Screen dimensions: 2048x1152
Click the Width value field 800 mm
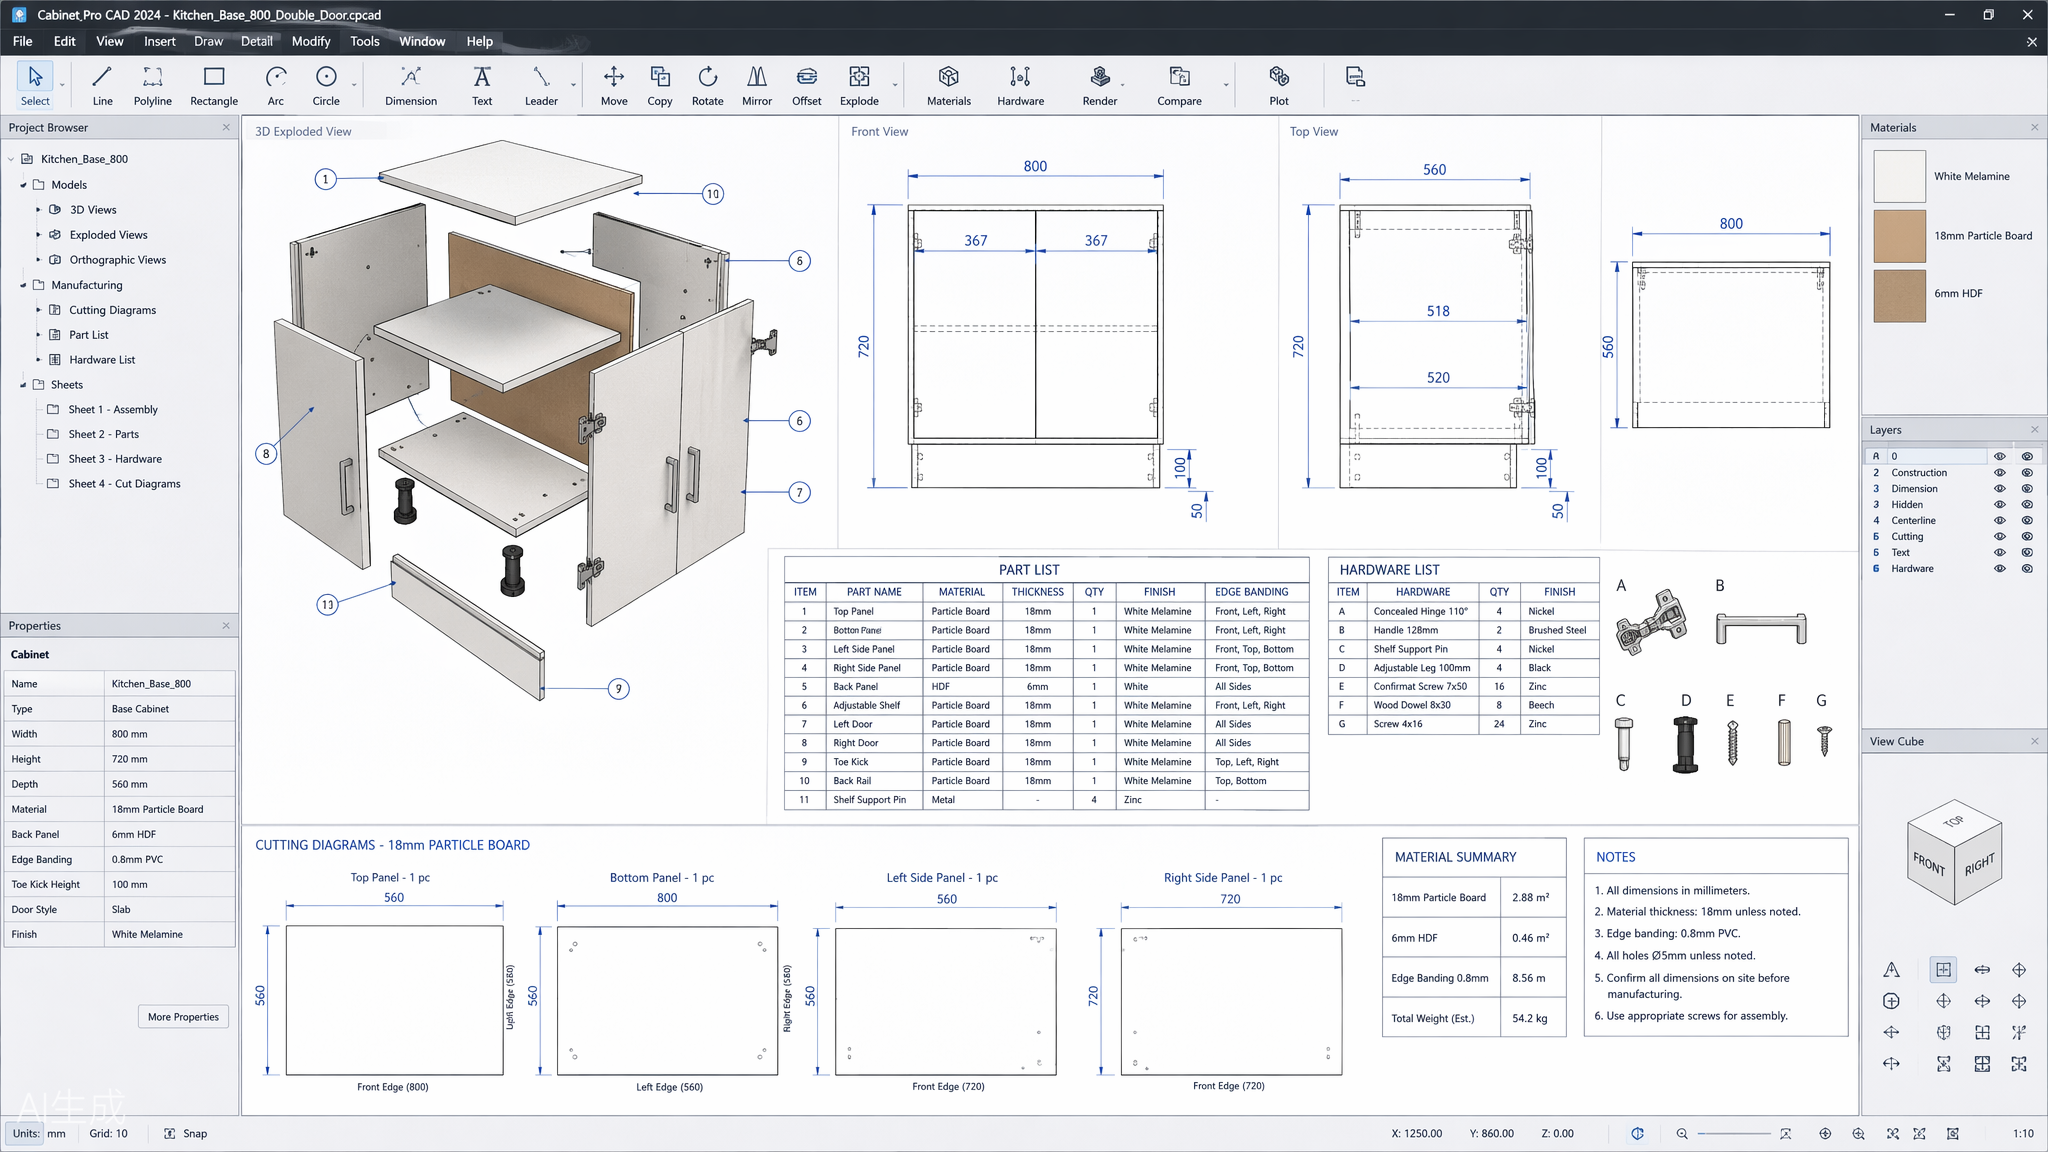coord(170,734)
